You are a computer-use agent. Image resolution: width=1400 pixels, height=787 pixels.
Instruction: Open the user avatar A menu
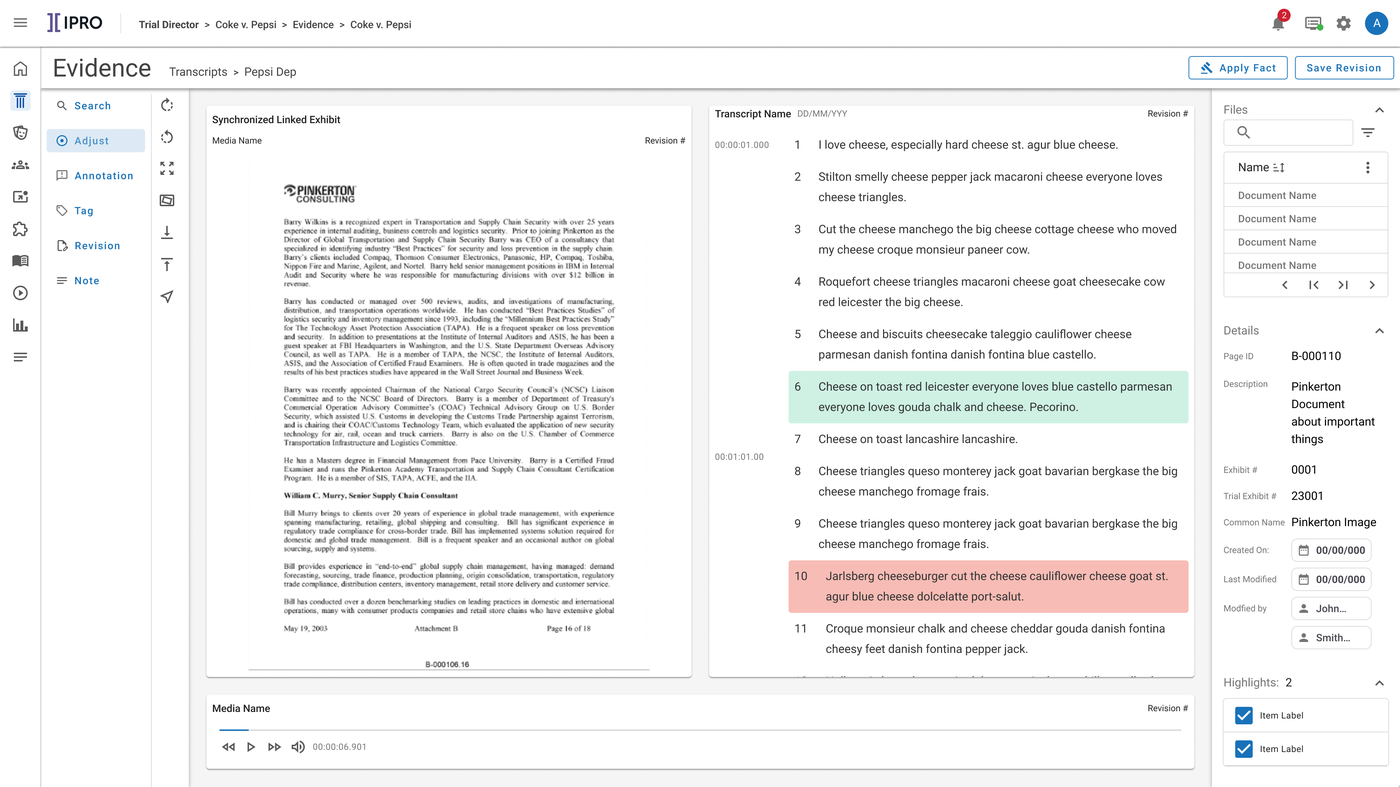pyautogui.click(x=1376, y=23)
